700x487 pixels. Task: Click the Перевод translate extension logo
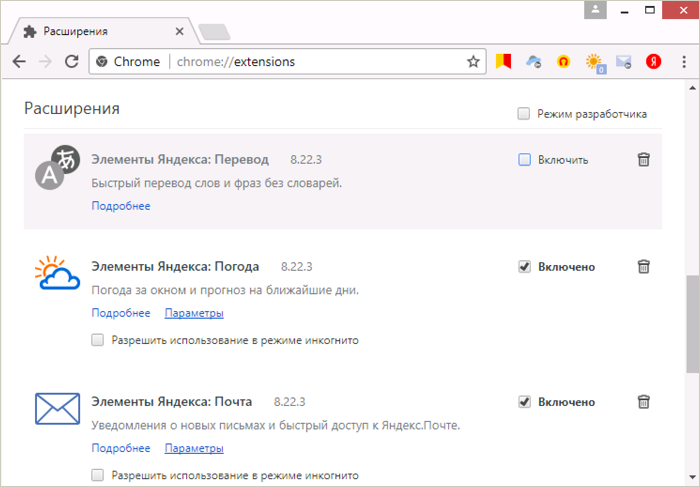click(x=58, y=167)
